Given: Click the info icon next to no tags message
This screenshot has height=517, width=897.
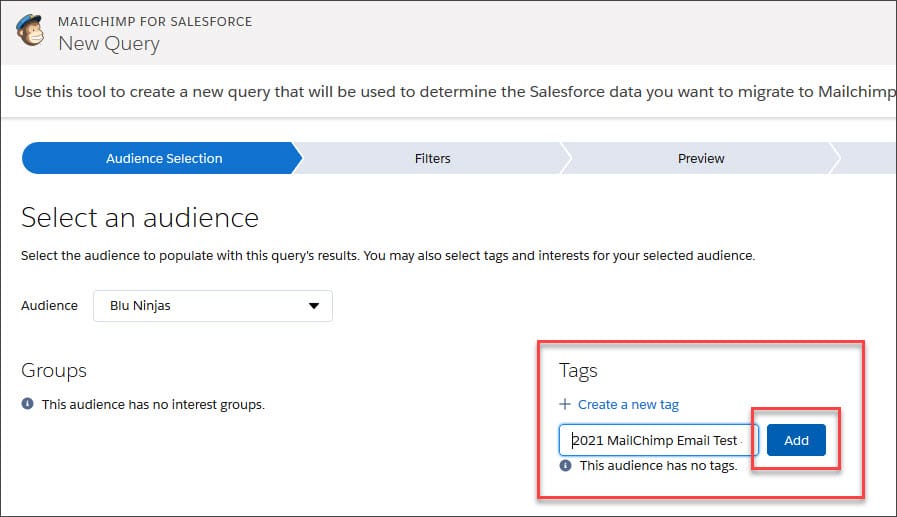Looking at the screenshot, I should tap(565, 466).
